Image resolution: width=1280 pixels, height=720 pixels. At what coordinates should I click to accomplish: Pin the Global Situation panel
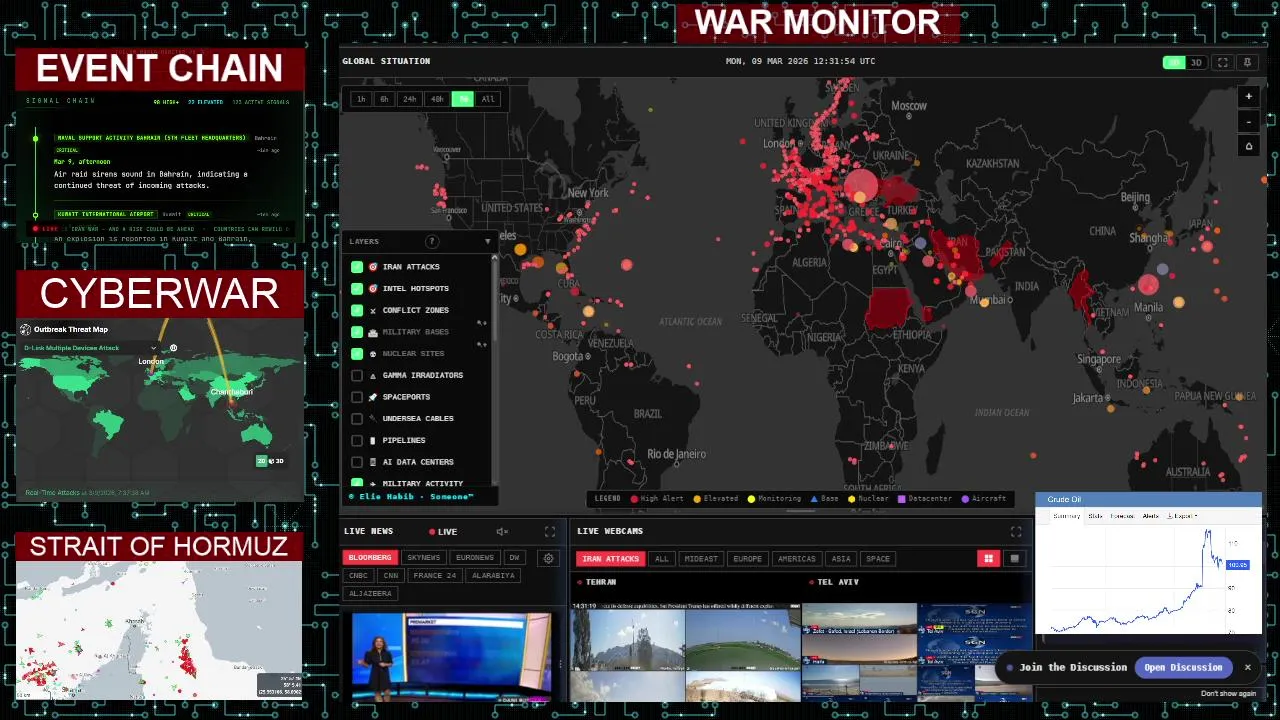(1247, 62)
